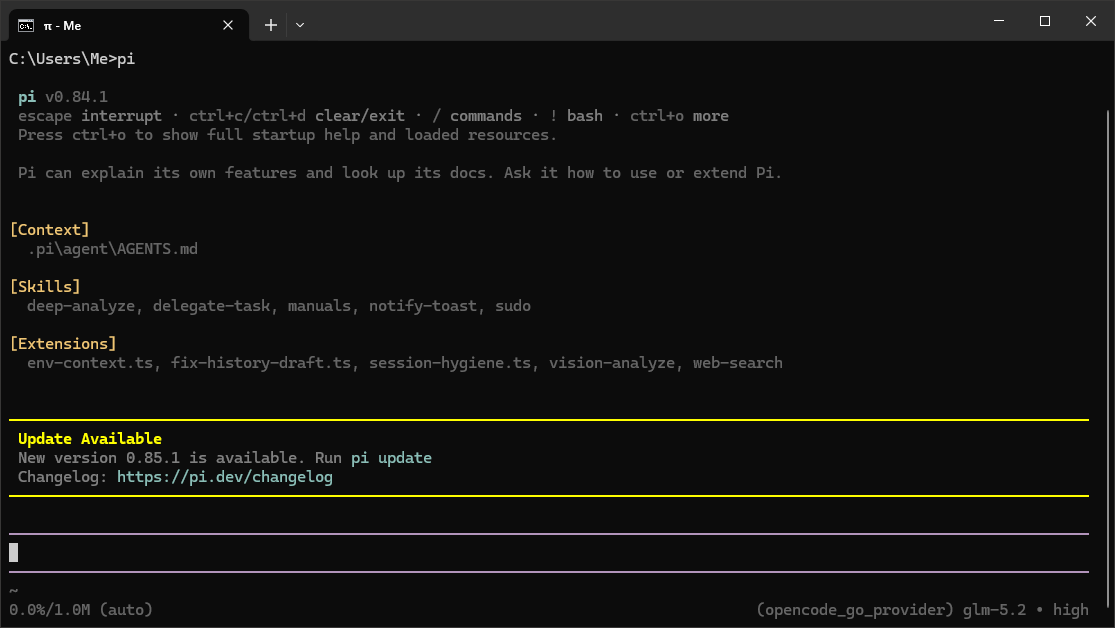Click the Update Available heading

[90, 439]
